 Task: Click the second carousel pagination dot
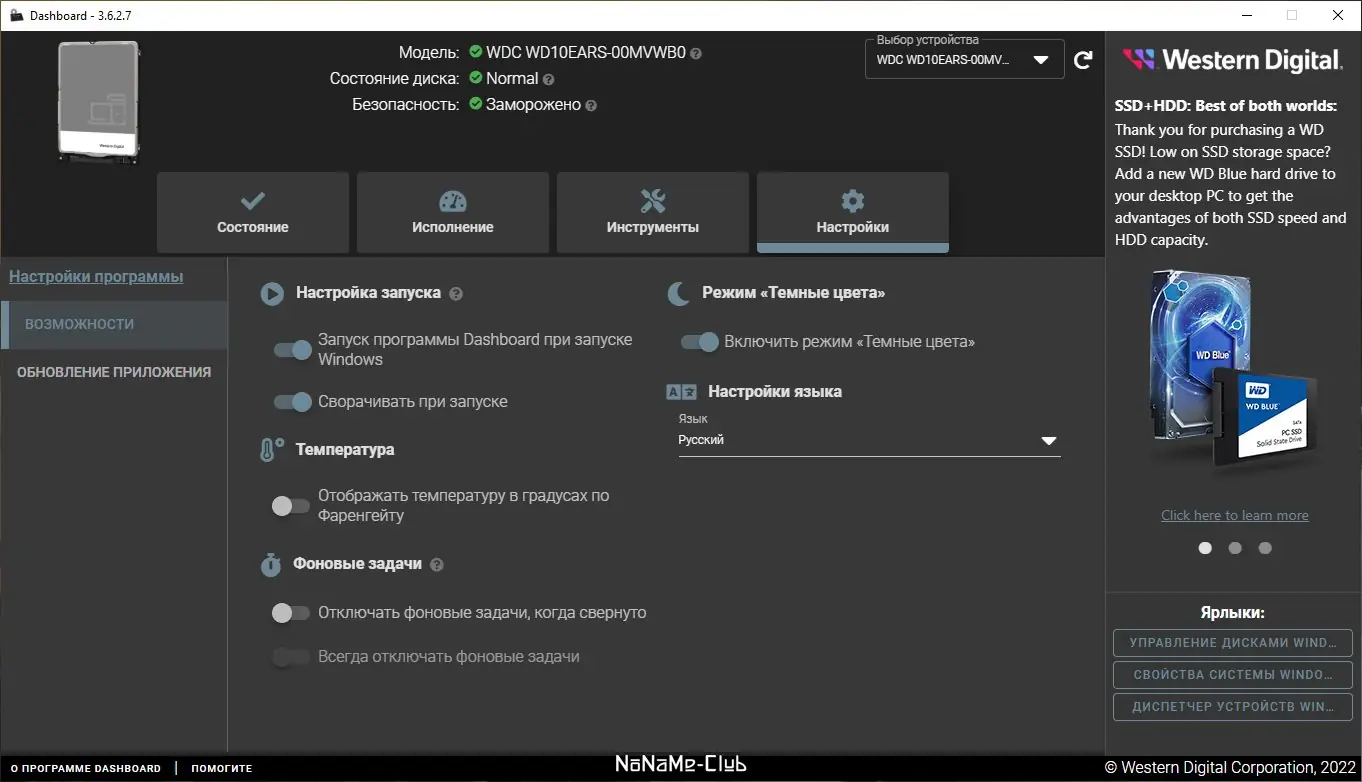coord(1235,548)
